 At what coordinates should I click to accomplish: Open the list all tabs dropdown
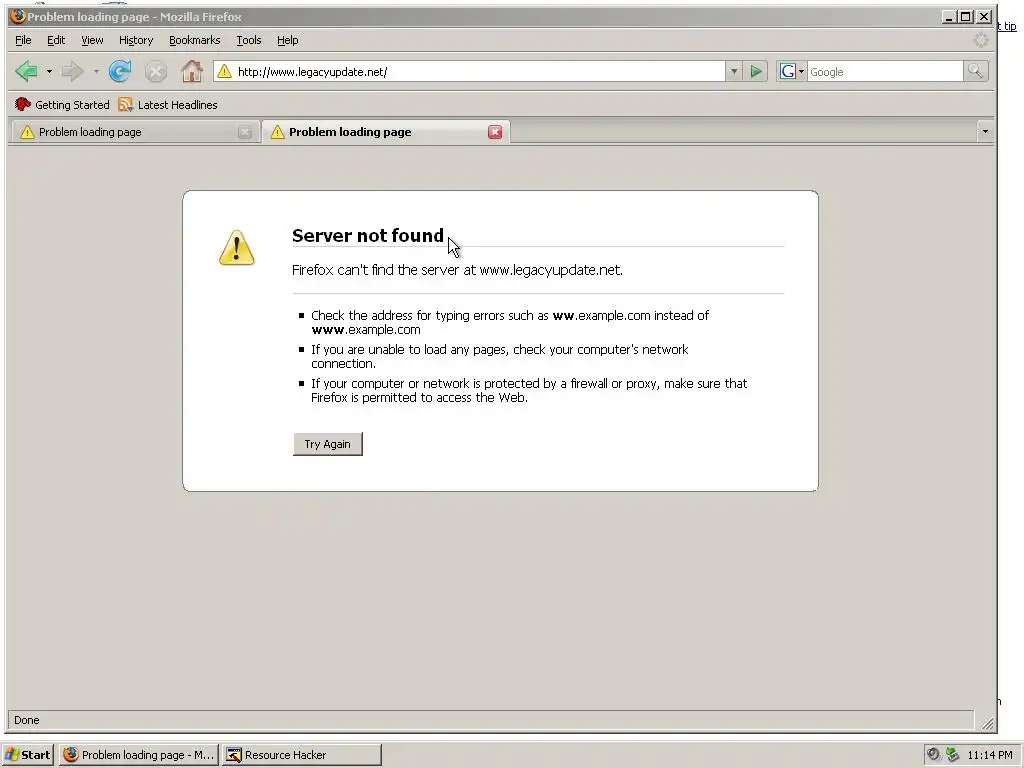click(985, 132)
